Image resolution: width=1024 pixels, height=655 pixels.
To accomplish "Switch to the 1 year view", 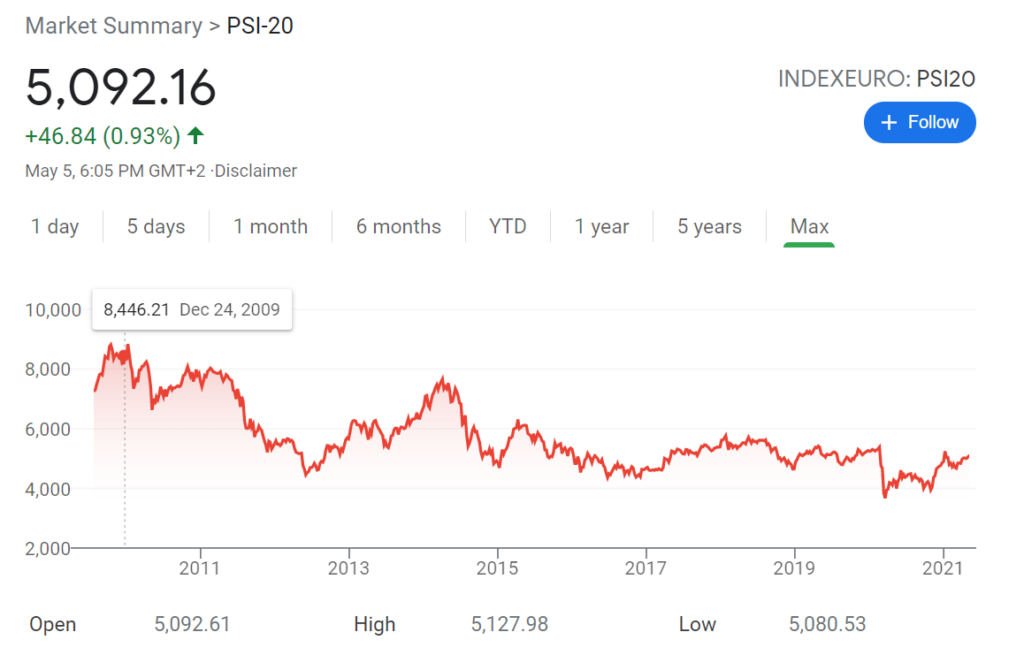I will pos(602,226).
